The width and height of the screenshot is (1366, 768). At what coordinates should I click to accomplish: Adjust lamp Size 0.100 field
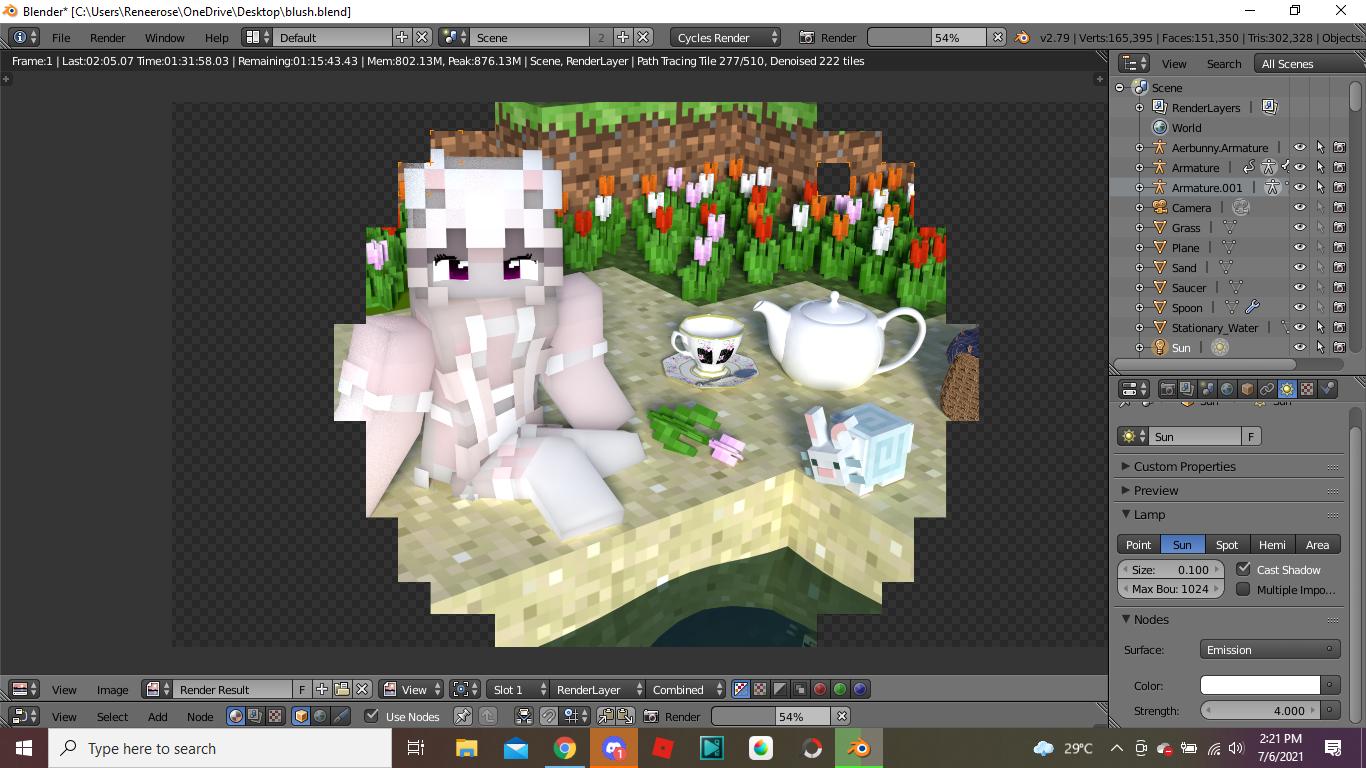point(1170,569)
